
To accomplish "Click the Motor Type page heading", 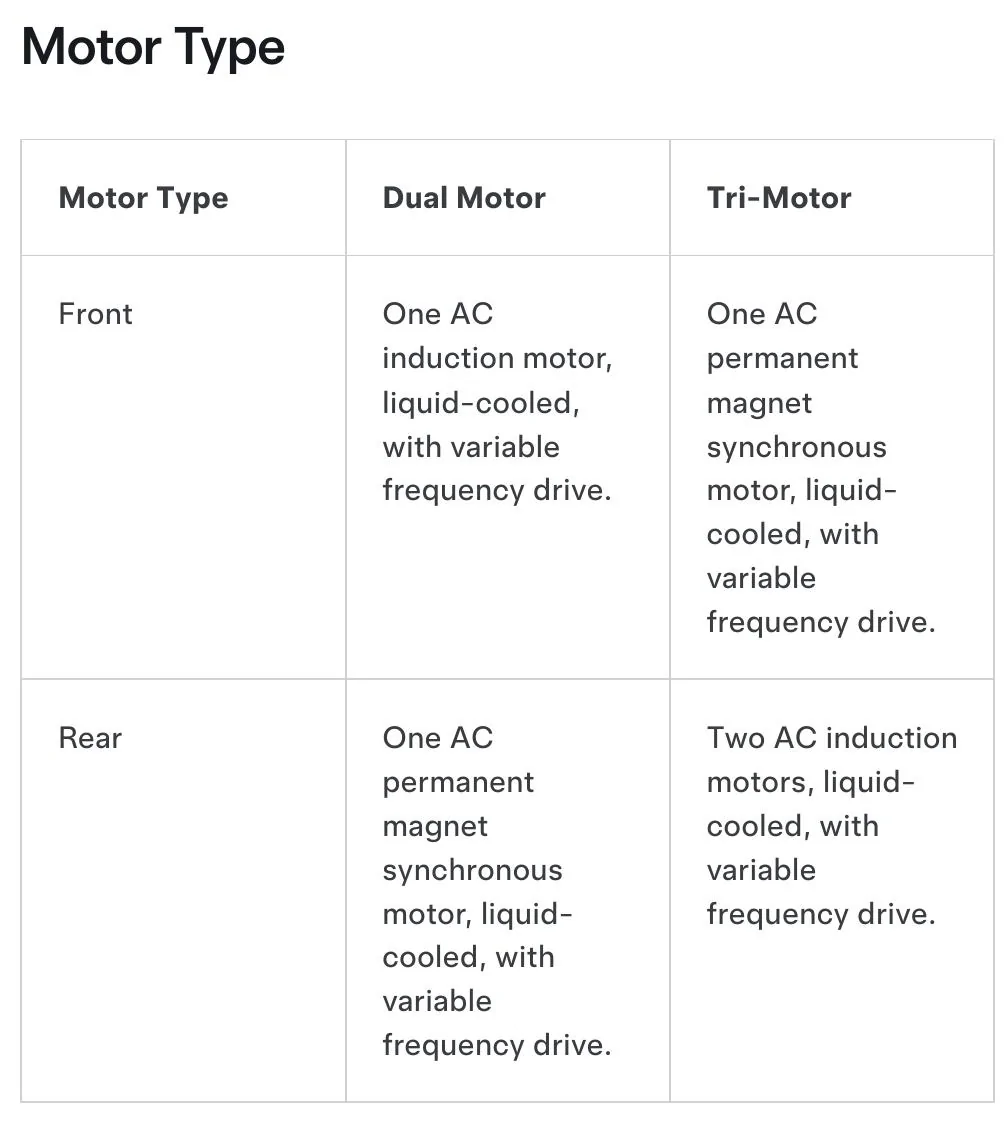I will click(x=153, y=48).
